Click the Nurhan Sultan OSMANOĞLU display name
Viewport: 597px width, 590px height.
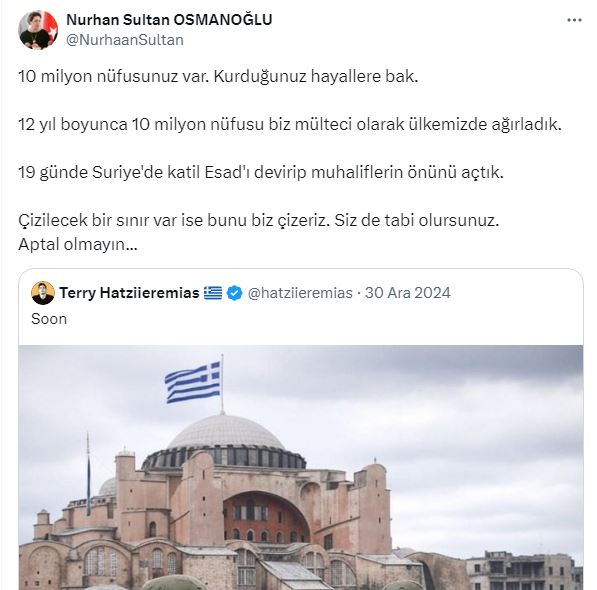coord(169,20)
